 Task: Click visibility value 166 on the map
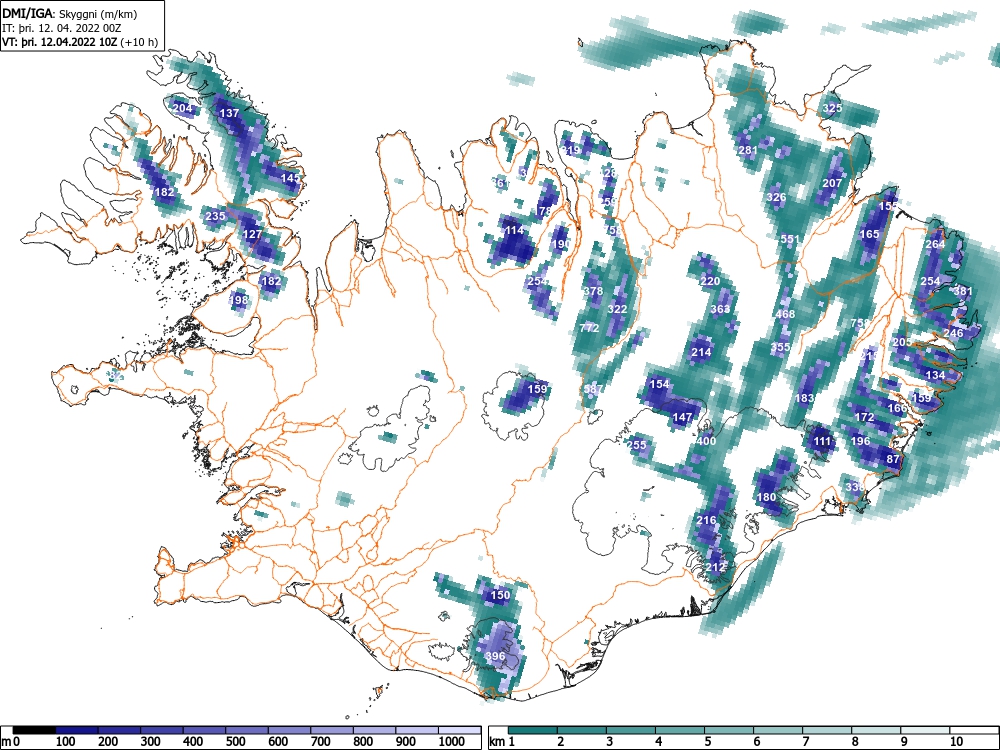897,408
